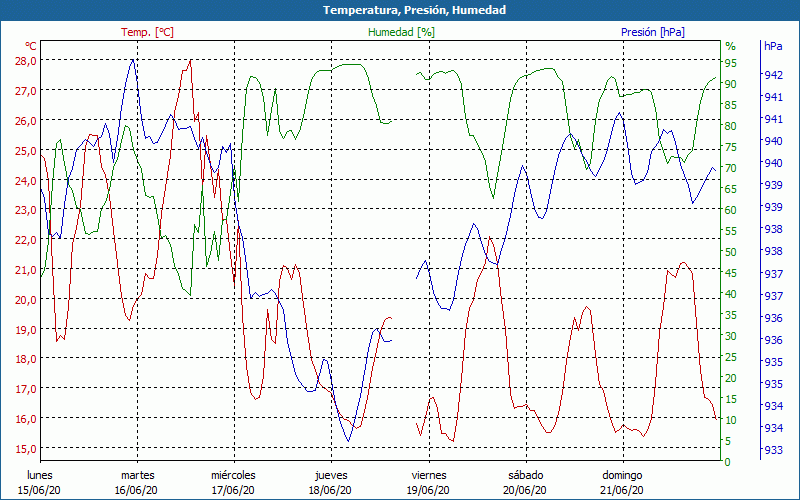This screenshot has height=500, width=800.
Task: Click the '40' humidity axis value
Action: (x=731, y=294)
